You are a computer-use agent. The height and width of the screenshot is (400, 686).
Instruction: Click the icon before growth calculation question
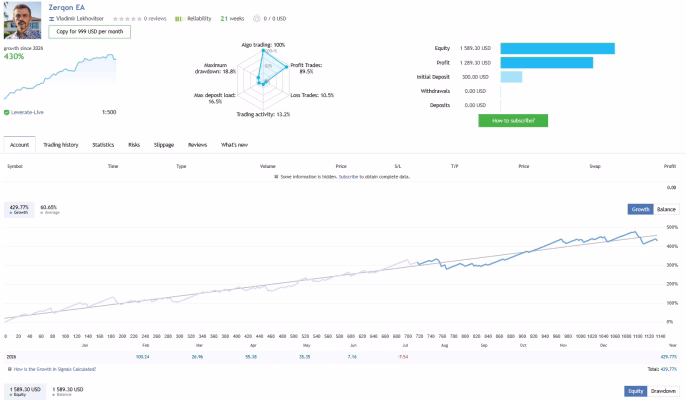(10, 369)
